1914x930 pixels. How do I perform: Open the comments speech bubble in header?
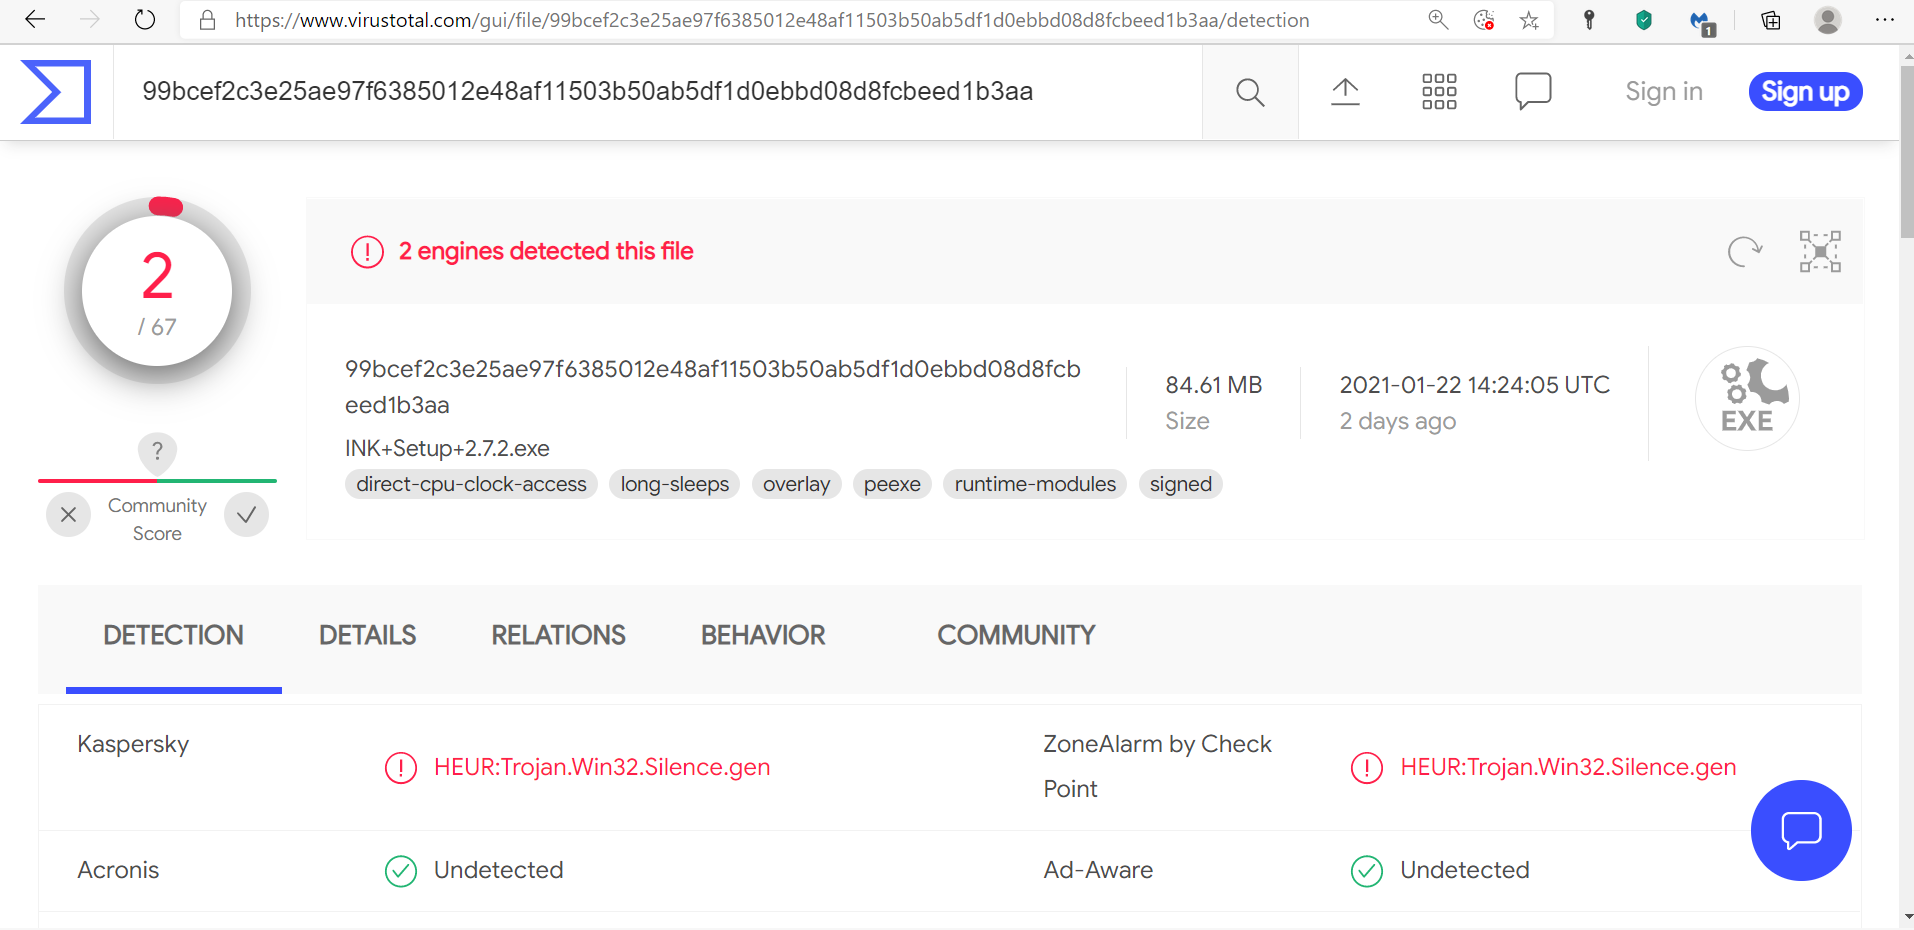1533,92
